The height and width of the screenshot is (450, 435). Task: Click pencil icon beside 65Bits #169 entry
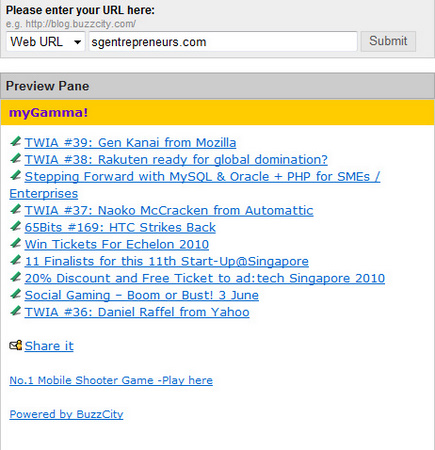15,226
